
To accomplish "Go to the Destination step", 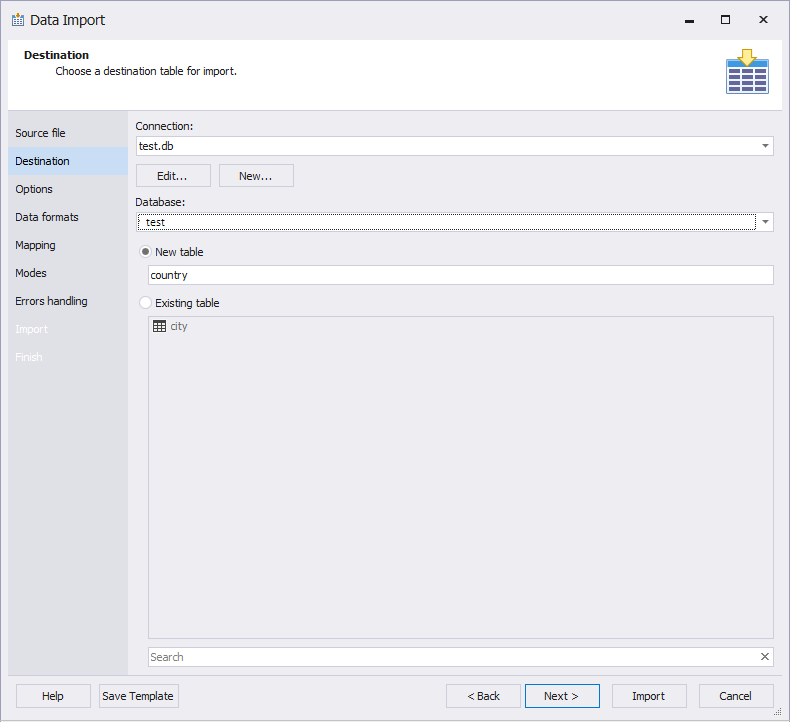I will 68,161.
